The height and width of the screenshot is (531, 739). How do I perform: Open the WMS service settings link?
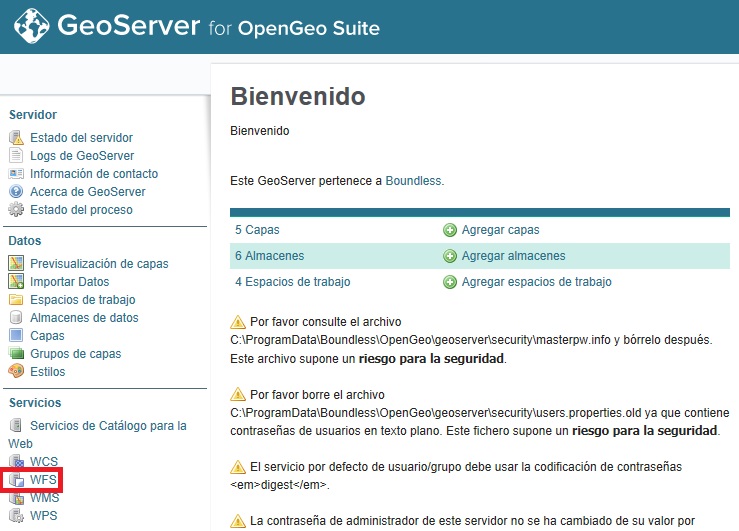(45, 498)
